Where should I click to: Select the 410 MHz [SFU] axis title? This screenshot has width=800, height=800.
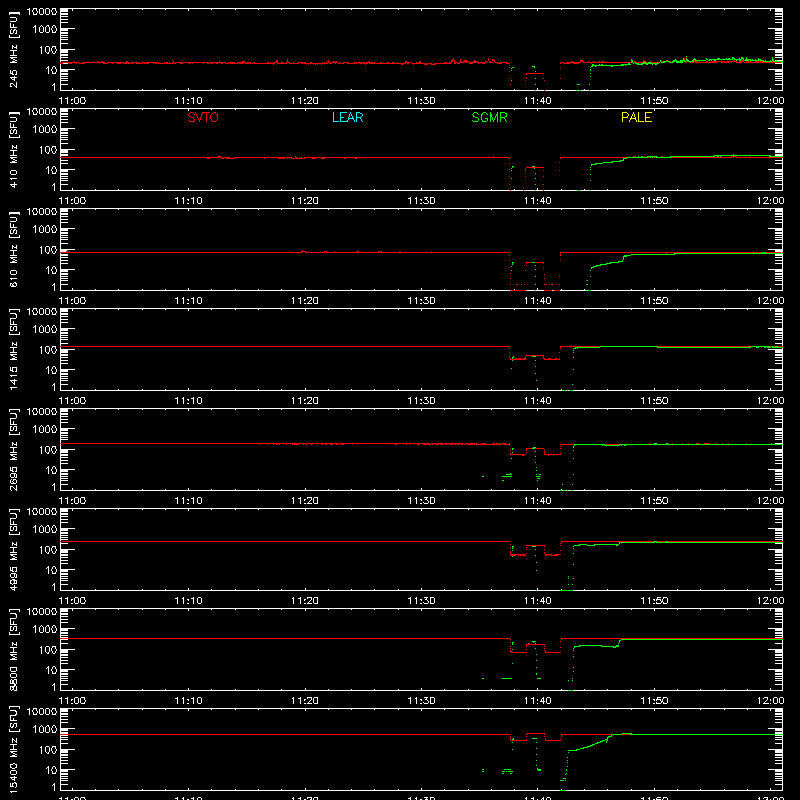tap(14, 149)
